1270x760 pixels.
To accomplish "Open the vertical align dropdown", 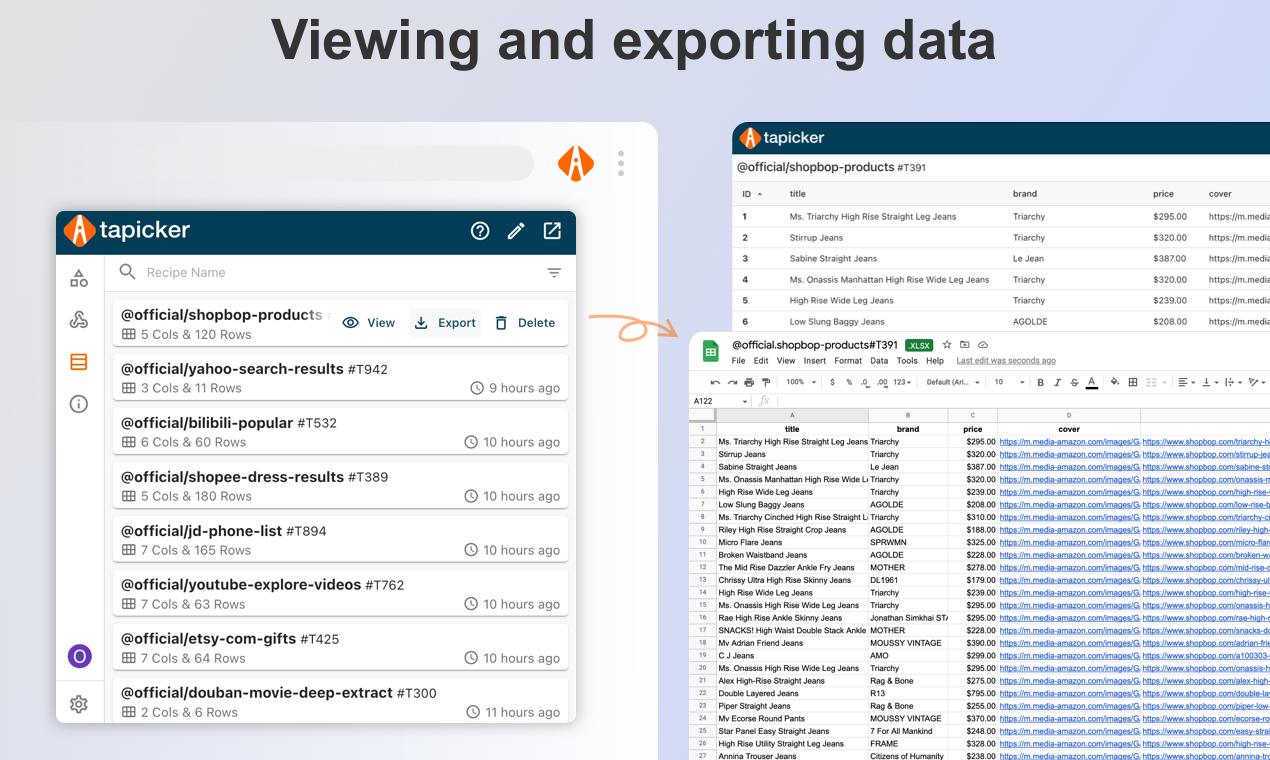I will point(1210,382).
